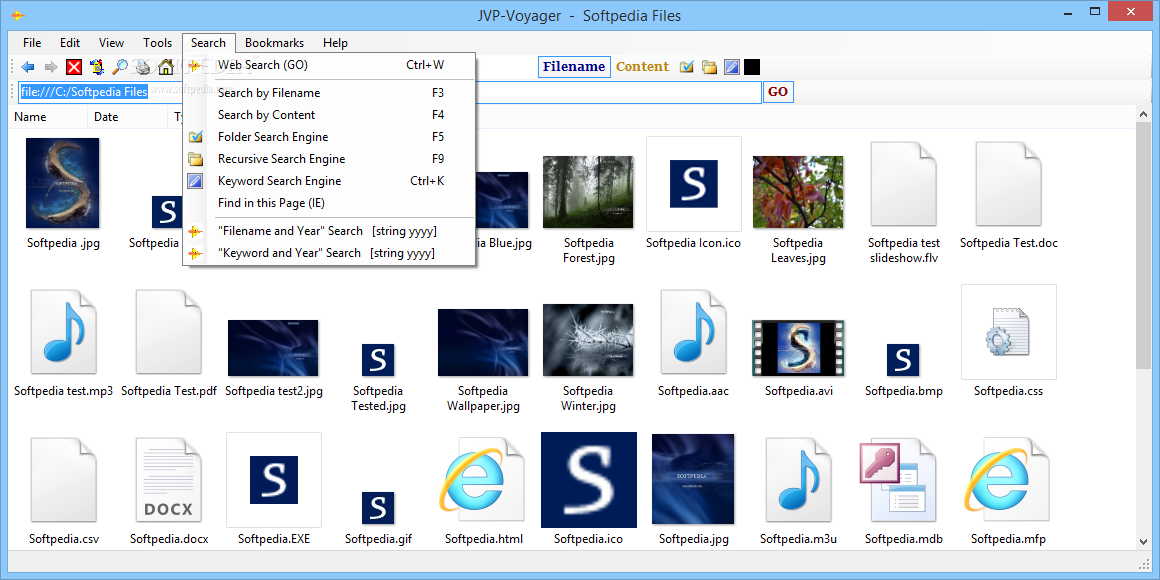Viewport: 1160px width, 580px height.
Task: Select the Softpedia.EXE application icon
Action: 274,479
